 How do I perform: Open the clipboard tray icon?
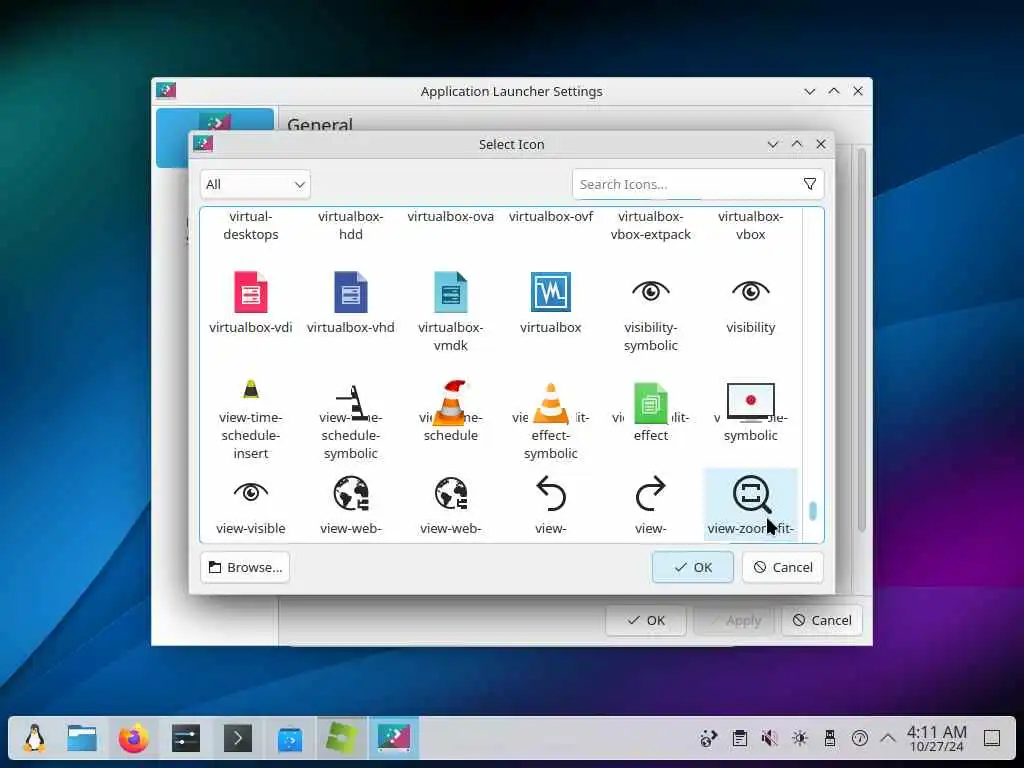pos(740,739)
